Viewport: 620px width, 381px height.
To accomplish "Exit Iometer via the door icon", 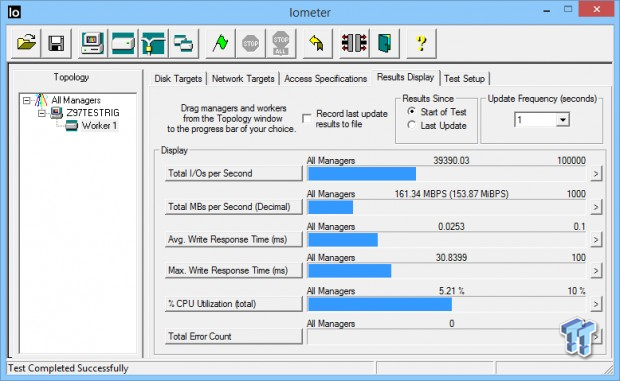I will pos(384,43).
